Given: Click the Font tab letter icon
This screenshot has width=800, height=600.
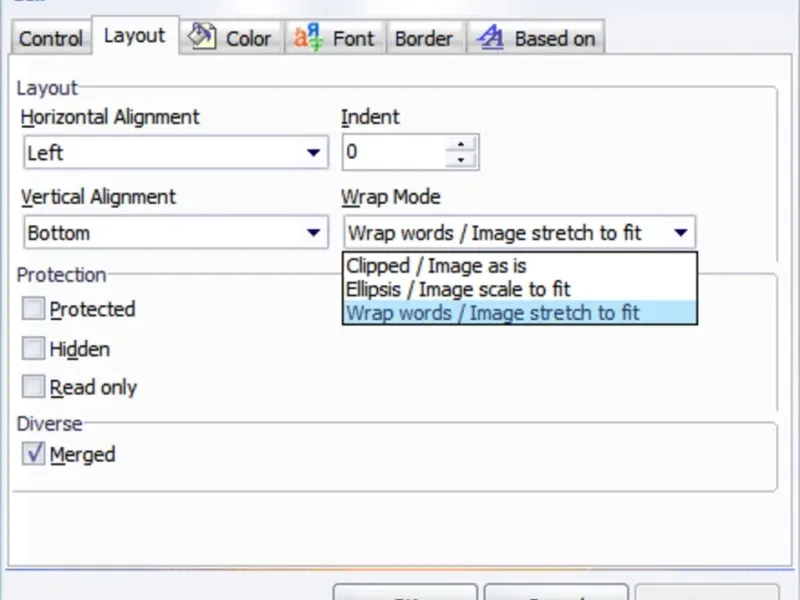Looking at the screenshot, I should (306, 38).
